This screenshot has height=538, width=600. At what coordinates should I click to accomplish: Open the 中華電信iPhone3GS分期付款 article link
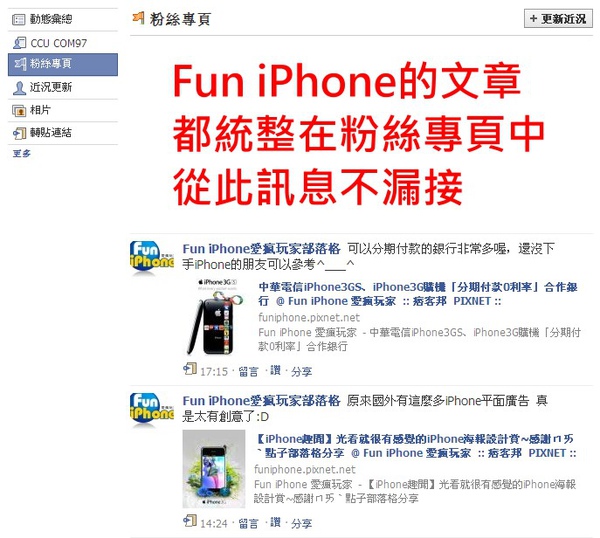[418, 294]
